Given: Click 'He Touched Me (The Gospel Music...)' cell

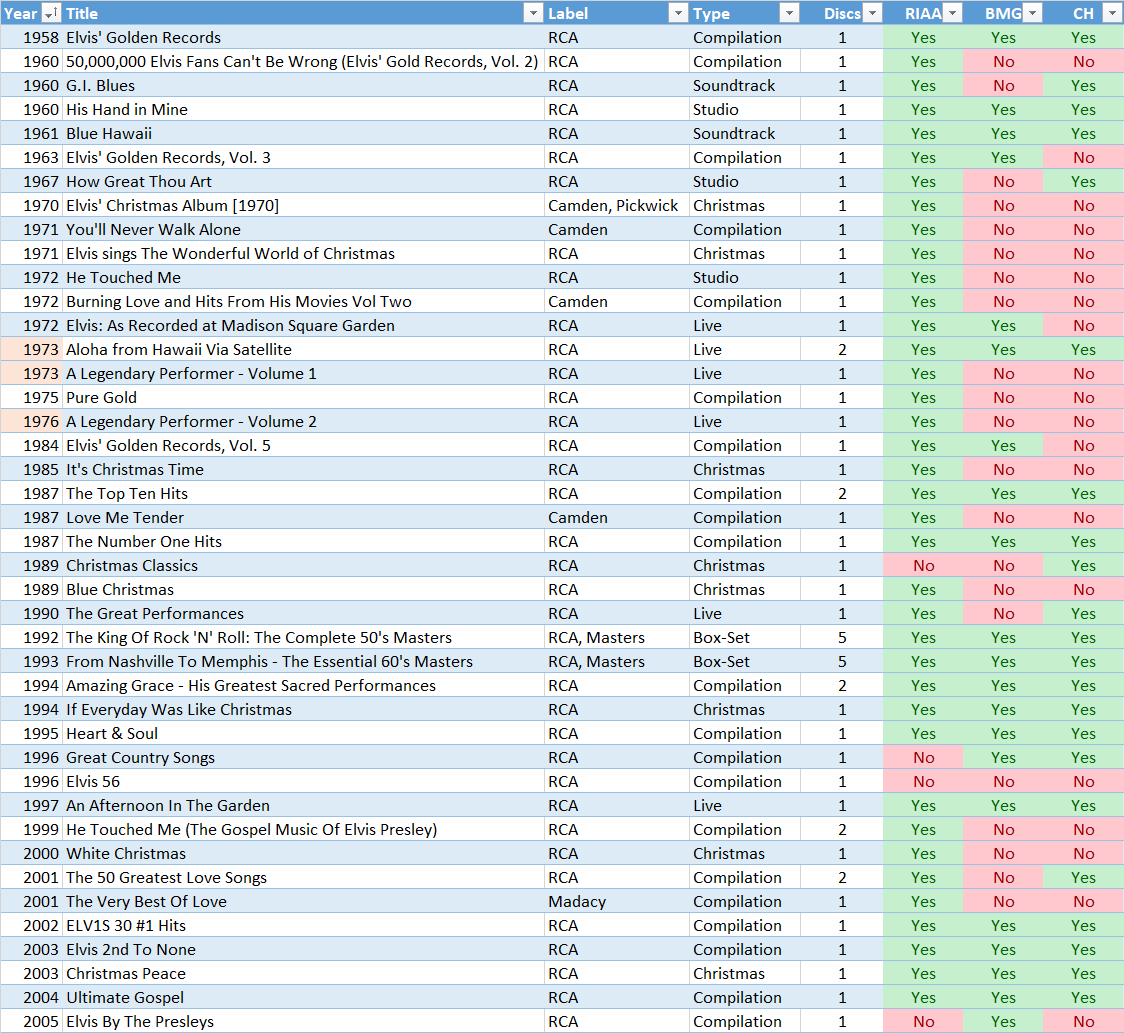Looking at the screenshot, I should pos(303,830).
